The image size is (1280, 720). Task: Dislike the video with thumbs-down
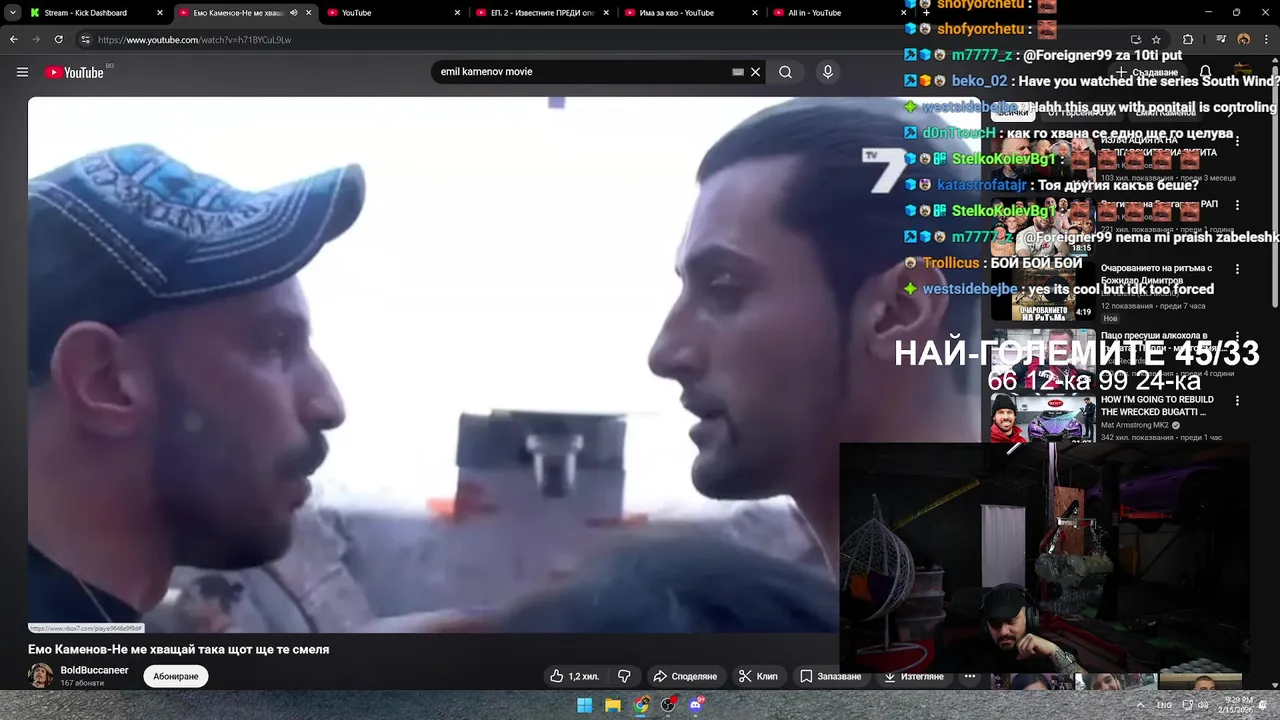click(x=624, y=677)
